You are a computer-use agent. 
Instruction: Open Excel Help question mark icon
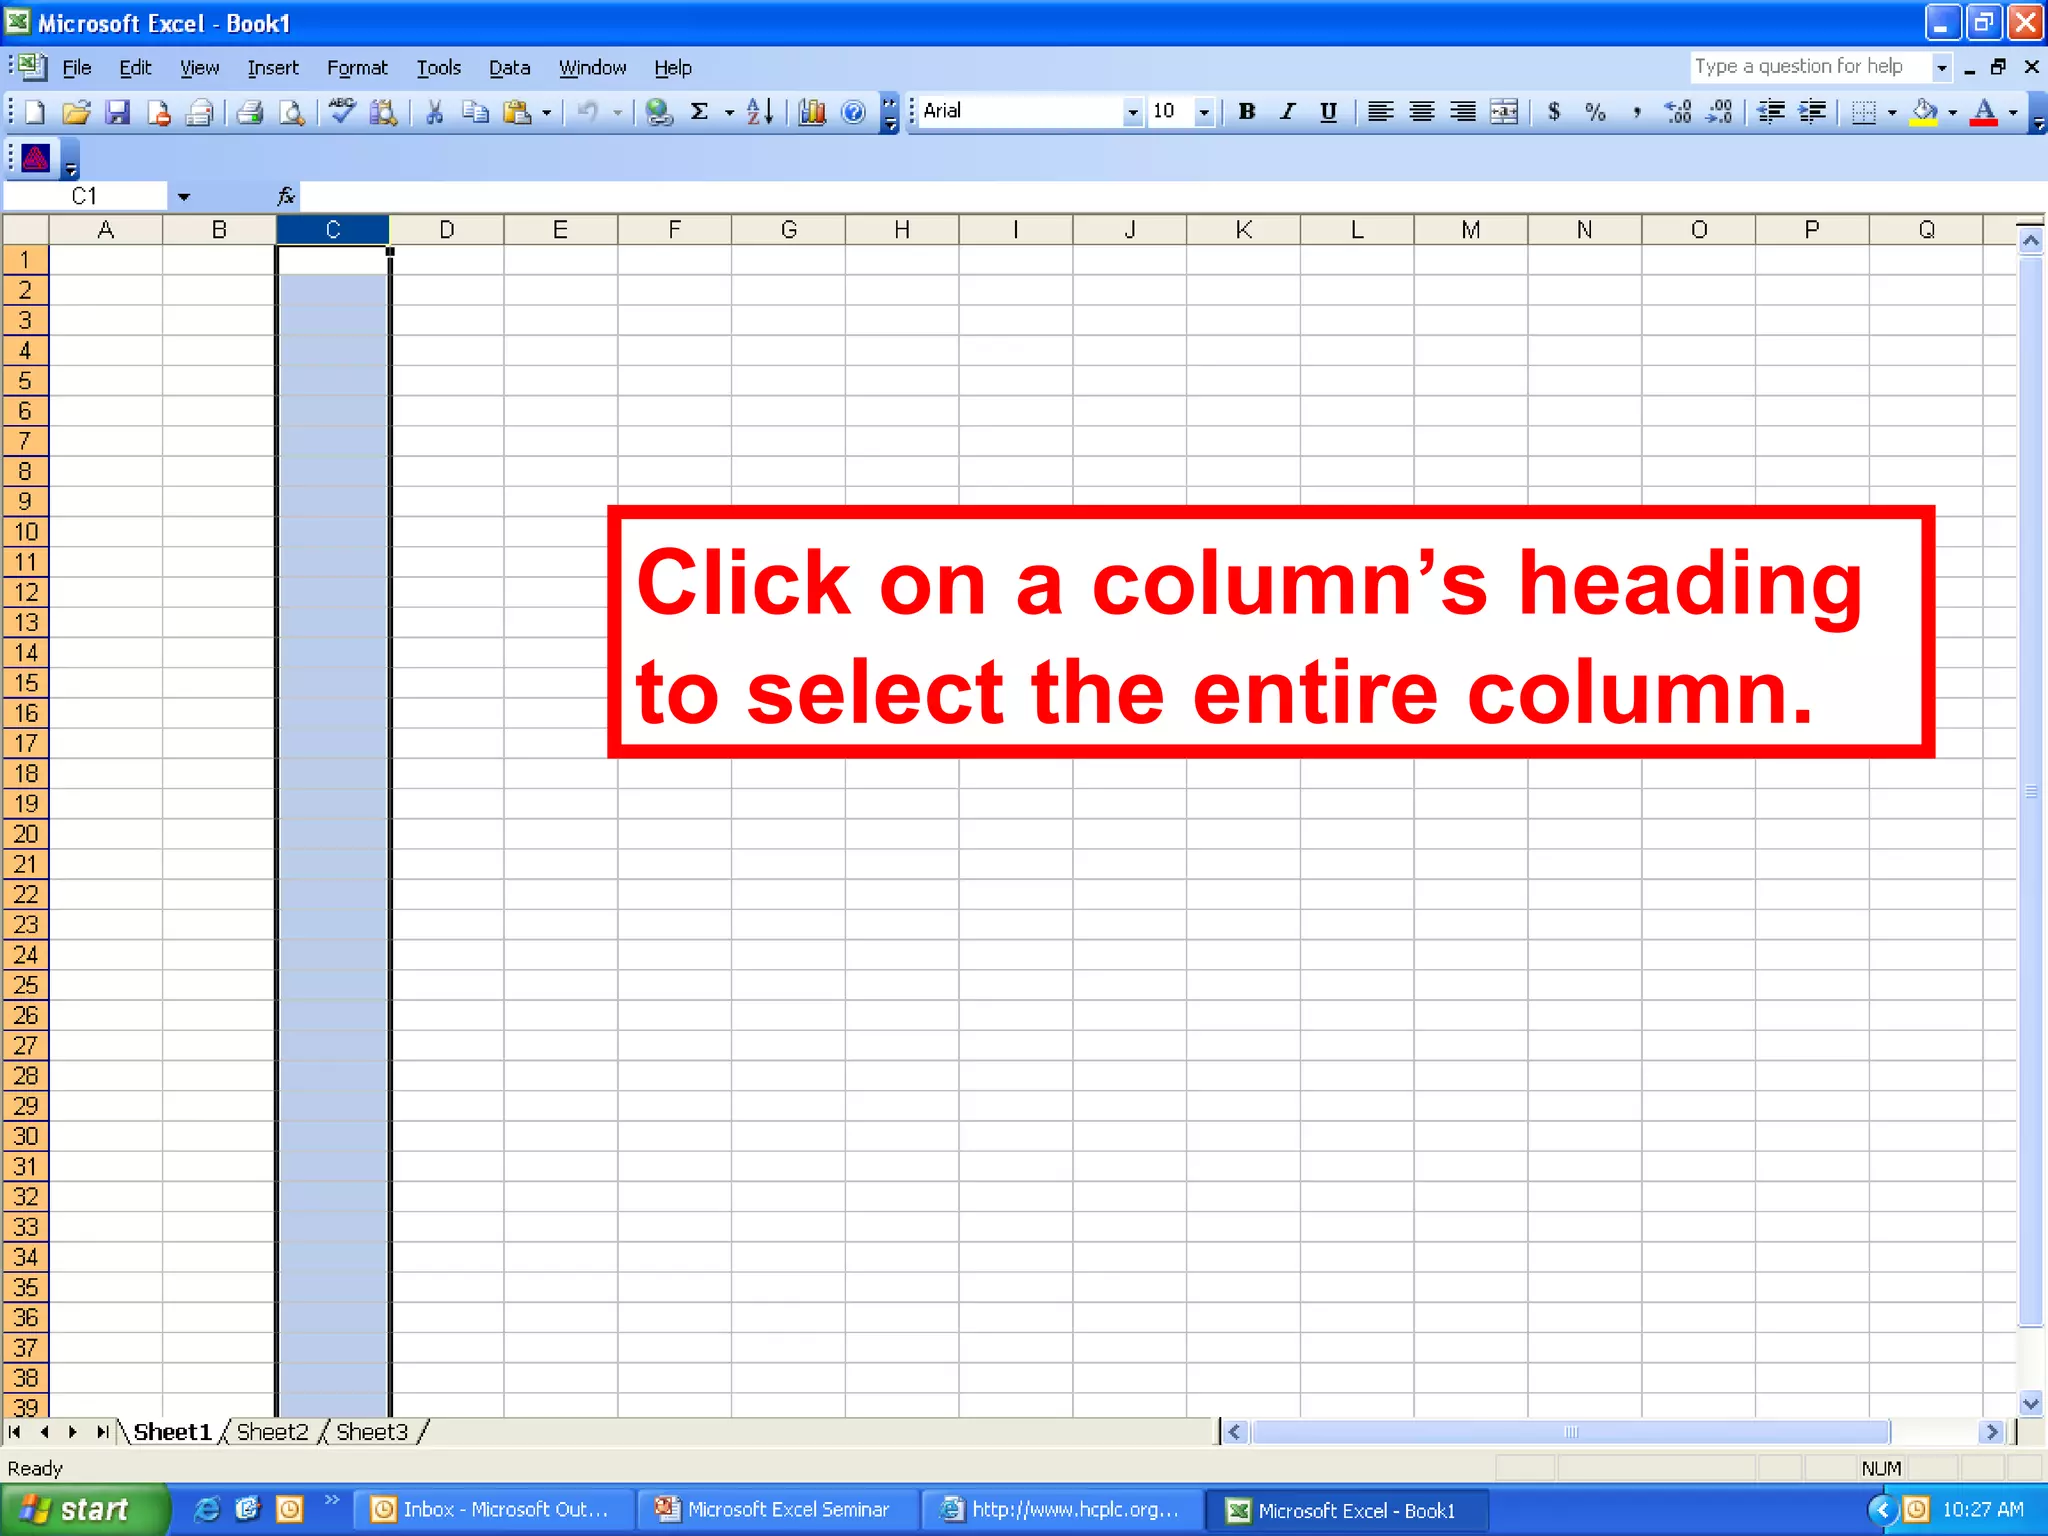pyautogui.click(x=853, y=112)
